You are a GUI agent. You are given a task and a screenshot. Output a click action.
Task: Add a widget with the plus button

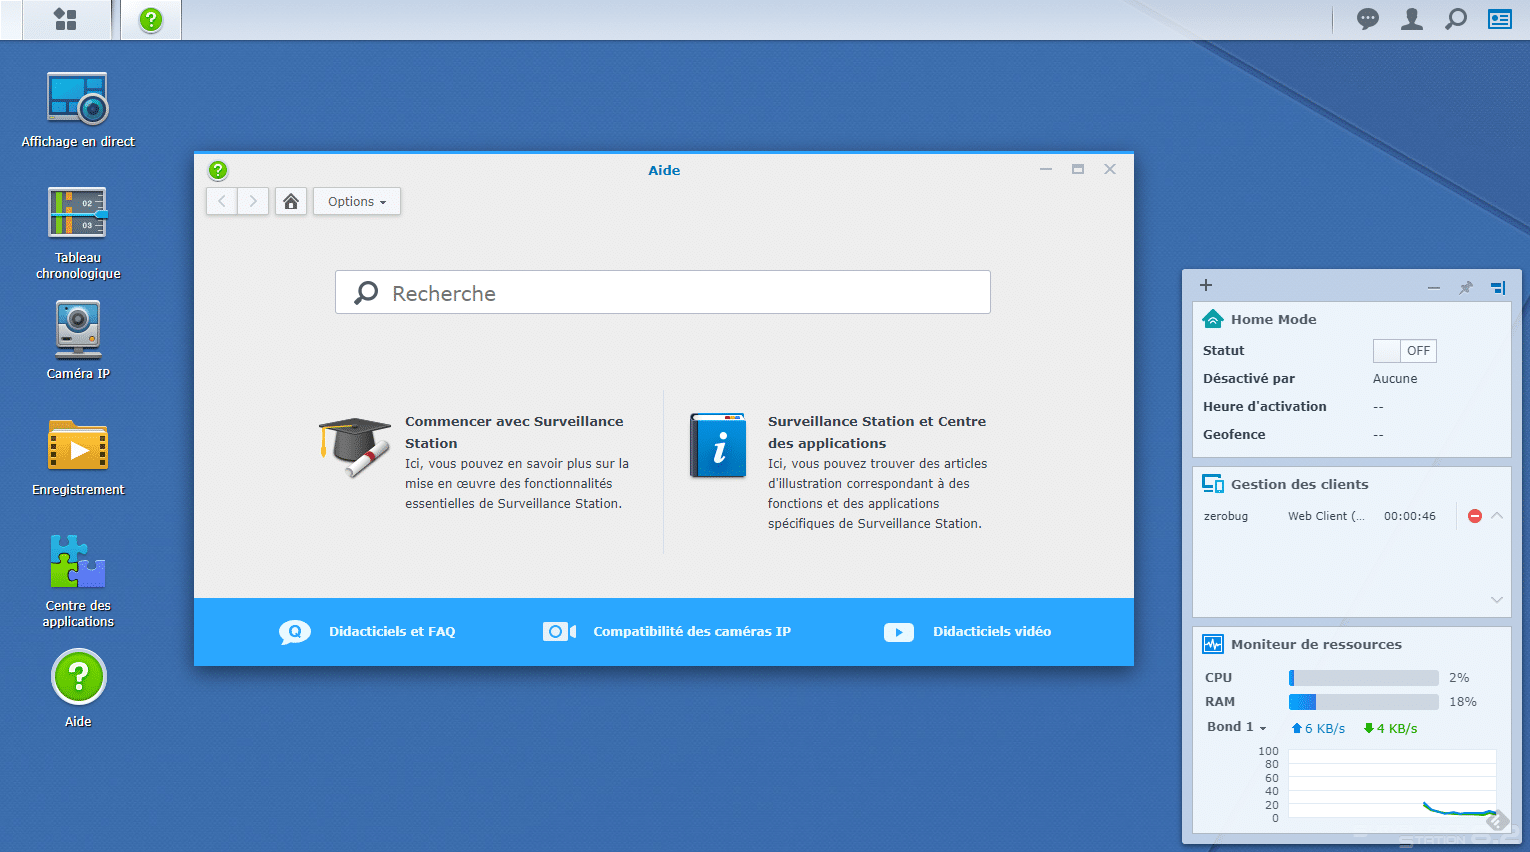tap(1206, 285)
